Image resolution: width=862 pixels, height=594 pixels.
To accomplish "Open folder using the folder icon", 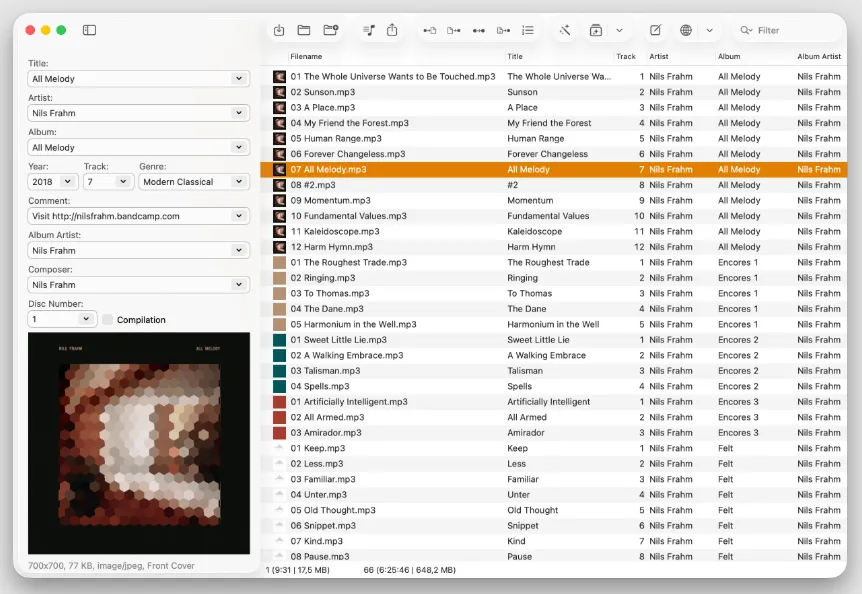I will (304, 30).
